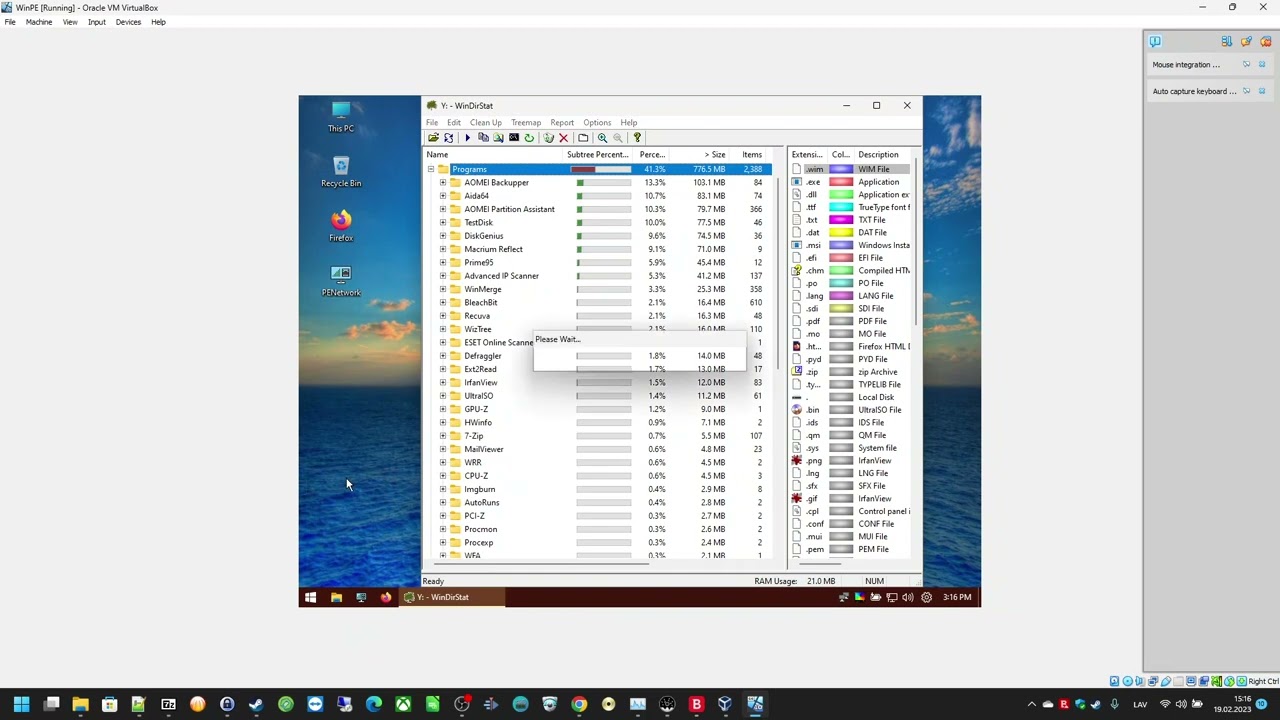Screen dimensions: 1280x720
Task: Click the host Windows Start button
Action: click(x=21, y=705)
